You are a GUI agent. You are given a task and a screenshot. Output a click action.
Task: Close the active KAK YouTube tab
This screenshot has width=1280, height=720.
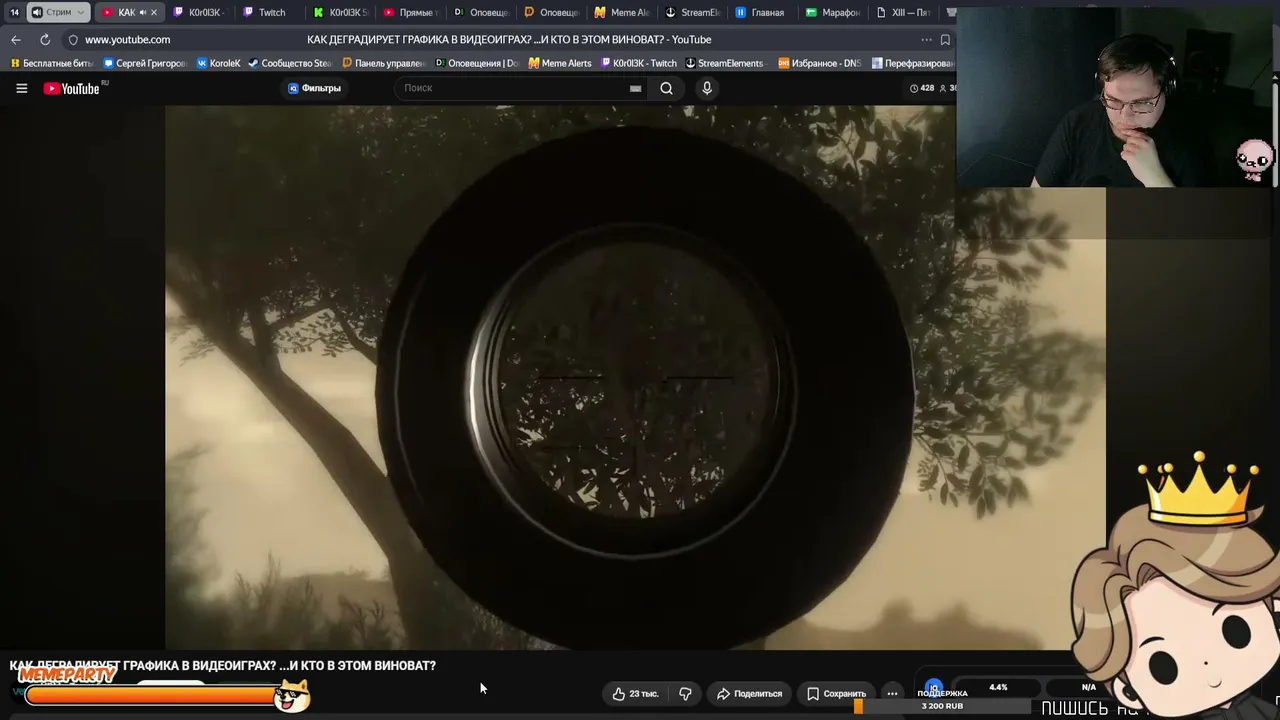pyautogui.click(x=154, y=12)
